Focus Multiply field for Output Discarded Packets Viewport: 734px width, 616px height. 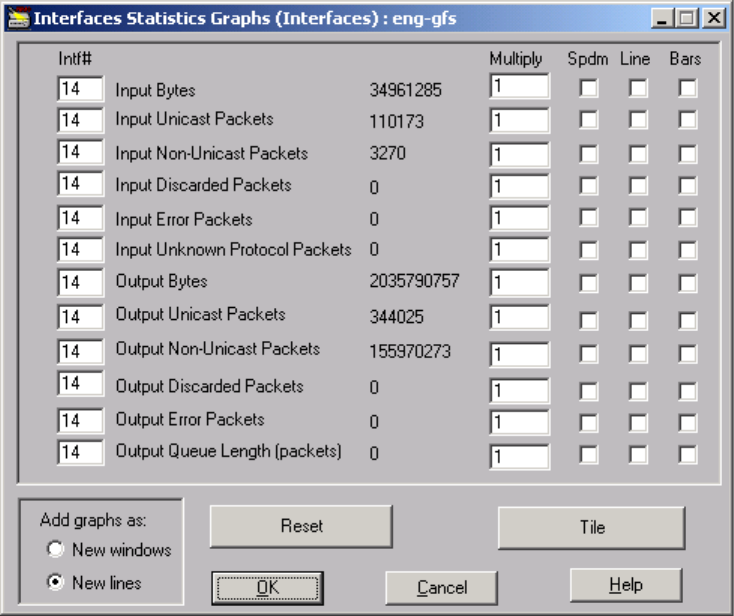(x=520, y=390)
